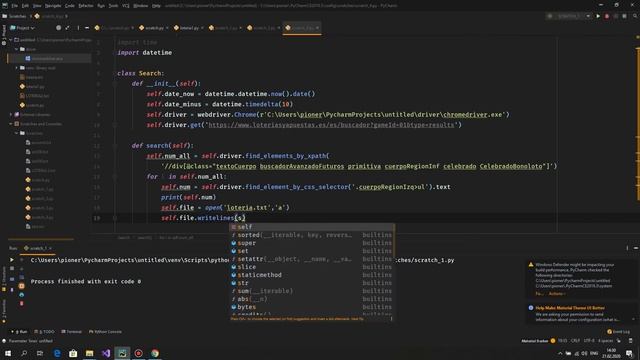Open the Project view dropdown
Viewport: 640px width, 360px height.
[x=23, y=28]
